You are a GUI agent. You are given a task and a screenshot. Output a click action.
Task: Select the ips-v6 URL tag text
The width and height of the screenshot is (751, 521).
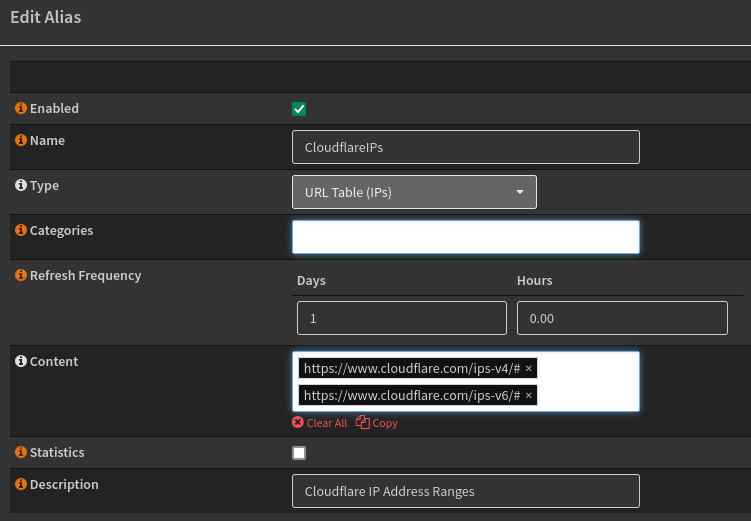(412, 396)
